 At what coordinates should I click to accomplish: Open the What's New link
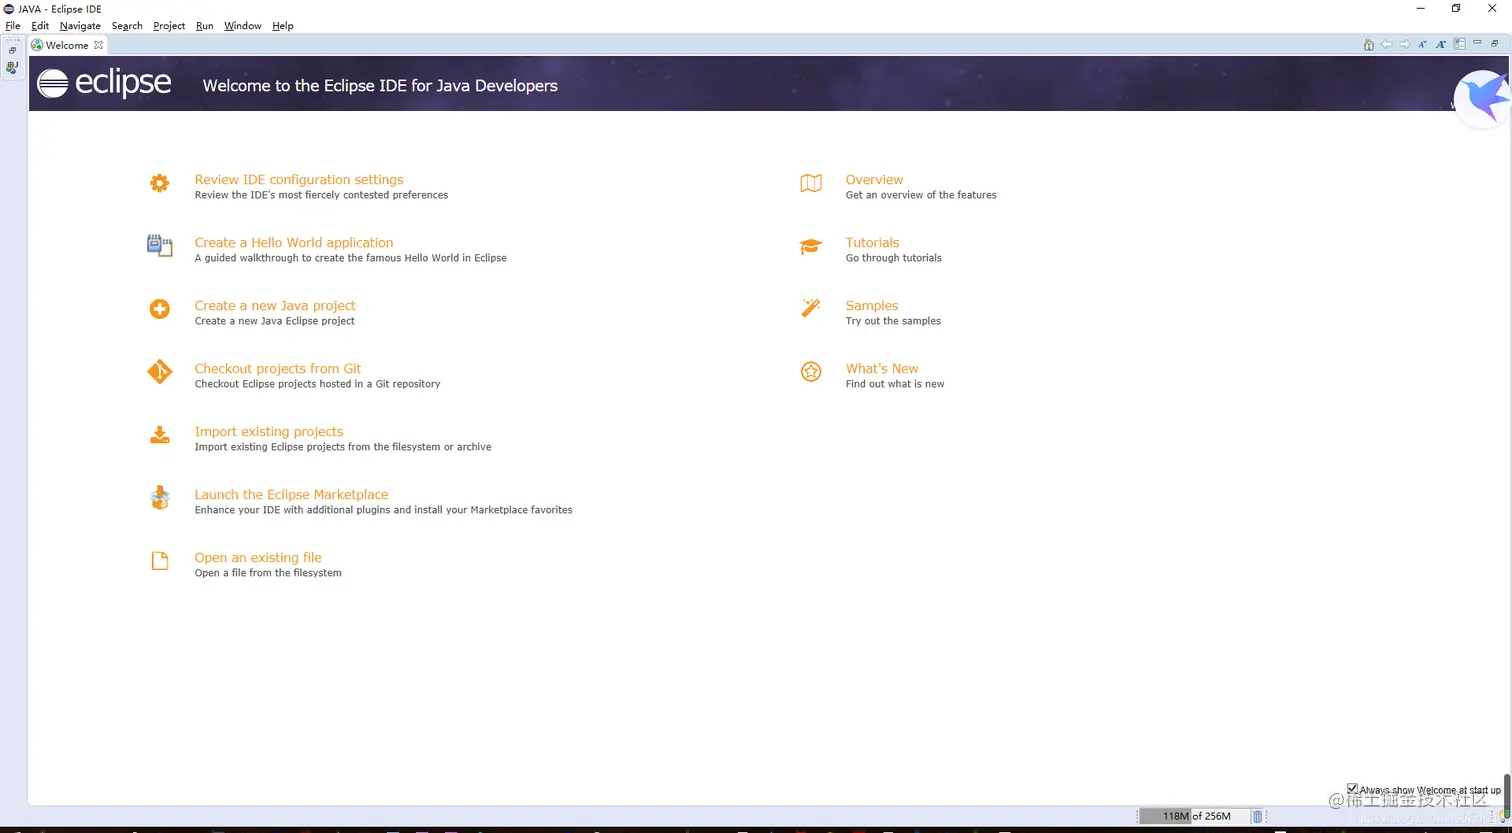882,369
